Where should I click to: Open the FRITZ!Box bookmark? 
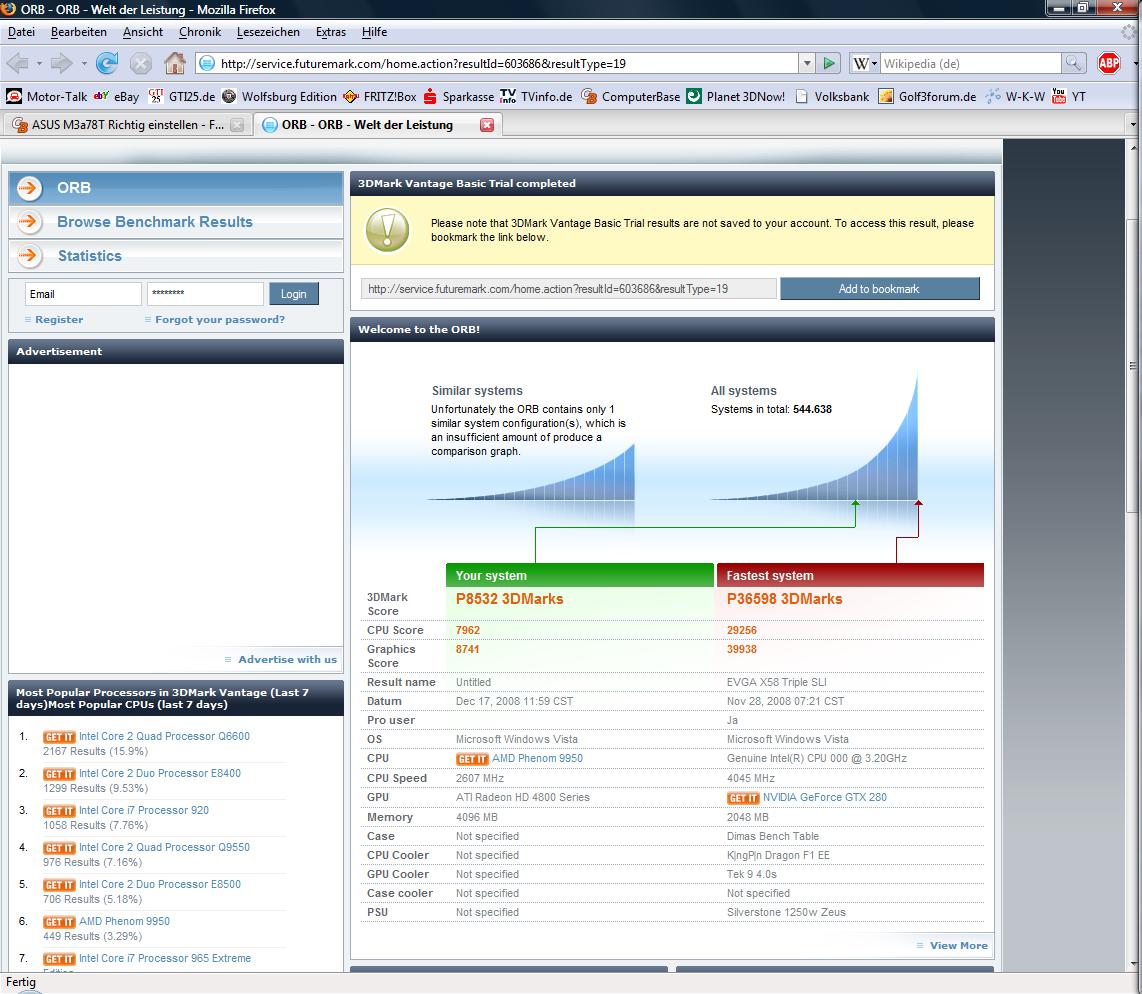click(379, 96)
